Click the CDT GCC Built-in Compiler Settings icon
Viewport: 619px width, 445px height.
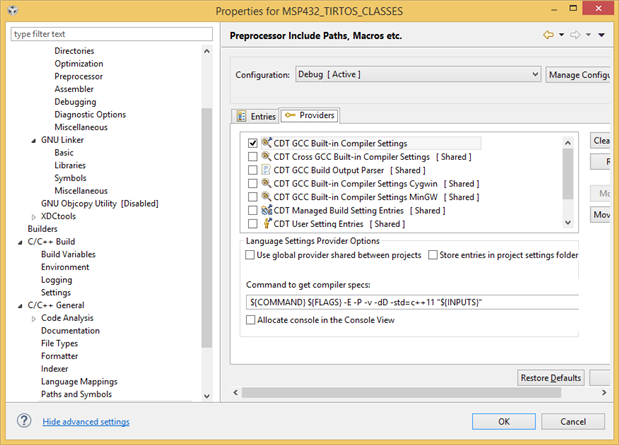pos(267,142)
